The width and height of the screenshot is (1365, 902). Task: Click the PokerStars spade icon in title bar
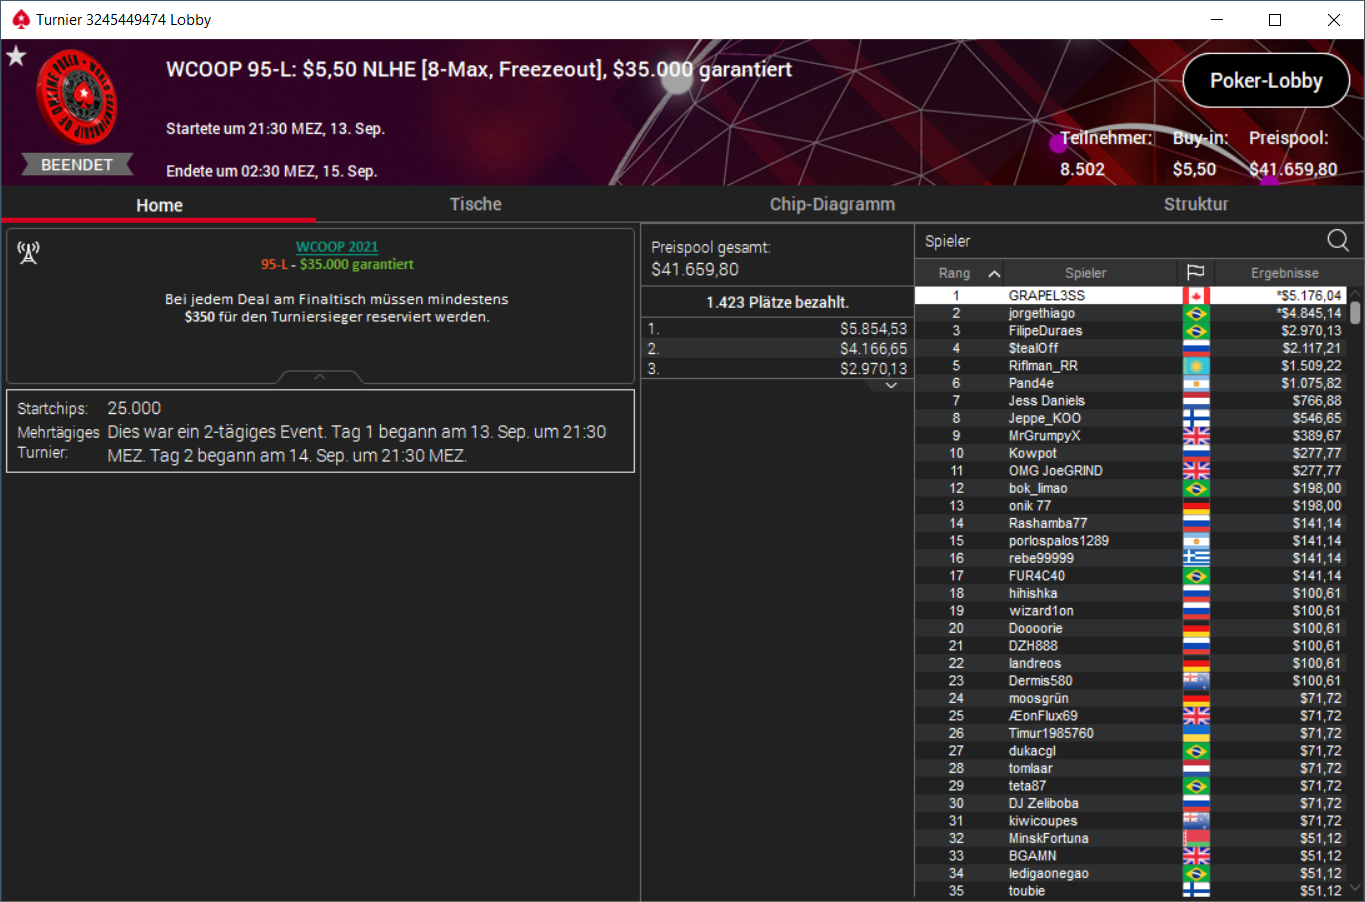(20, 19)
